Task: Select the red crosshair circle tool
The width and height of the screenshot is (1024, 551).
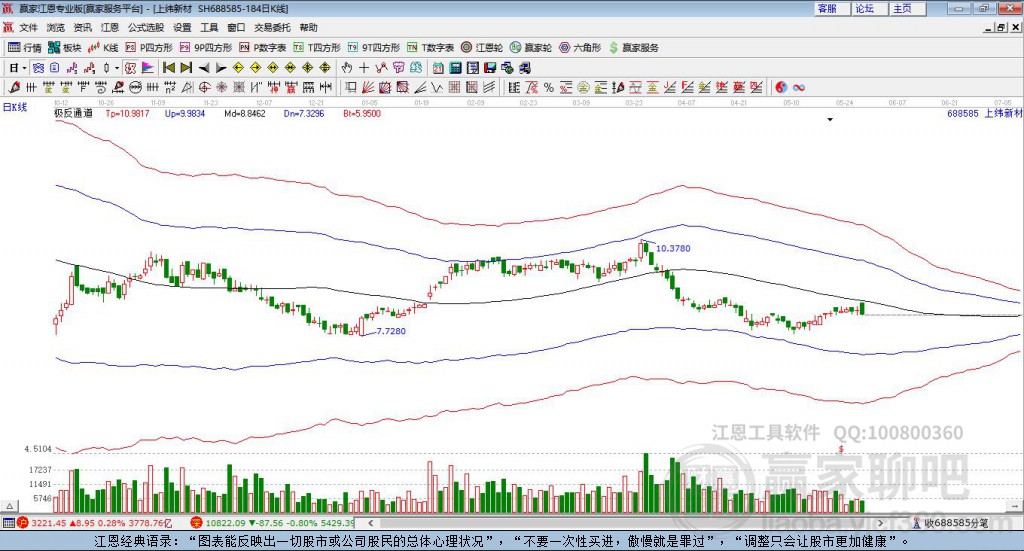Action: pyautogui.click(x=204, y=87)
